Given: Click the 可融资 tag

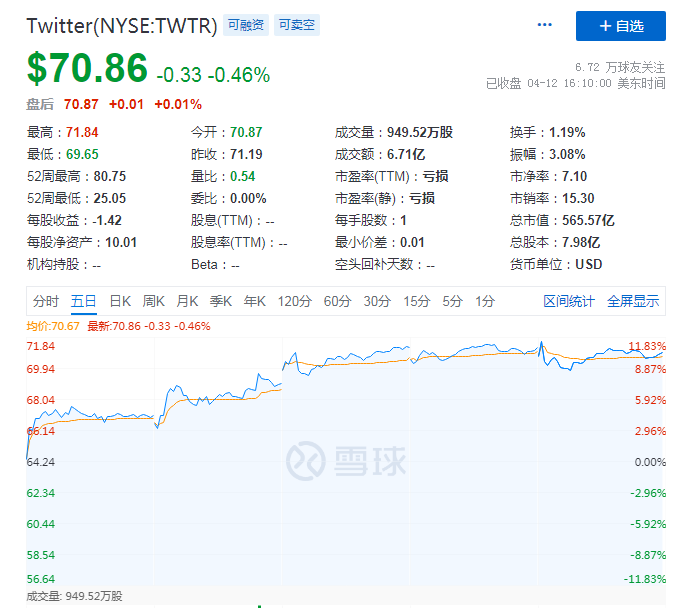Looking at the screenshot, I should [246, 26].
